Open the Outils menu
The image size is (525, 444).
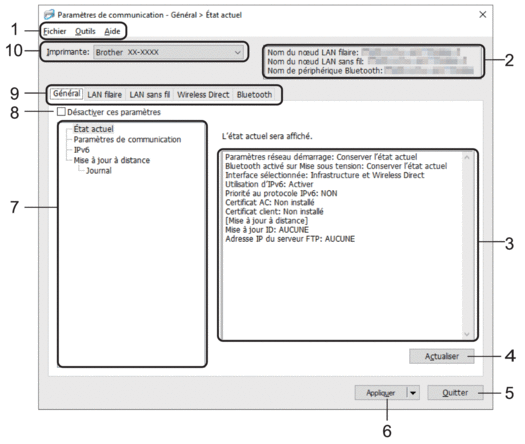point(85,31)
